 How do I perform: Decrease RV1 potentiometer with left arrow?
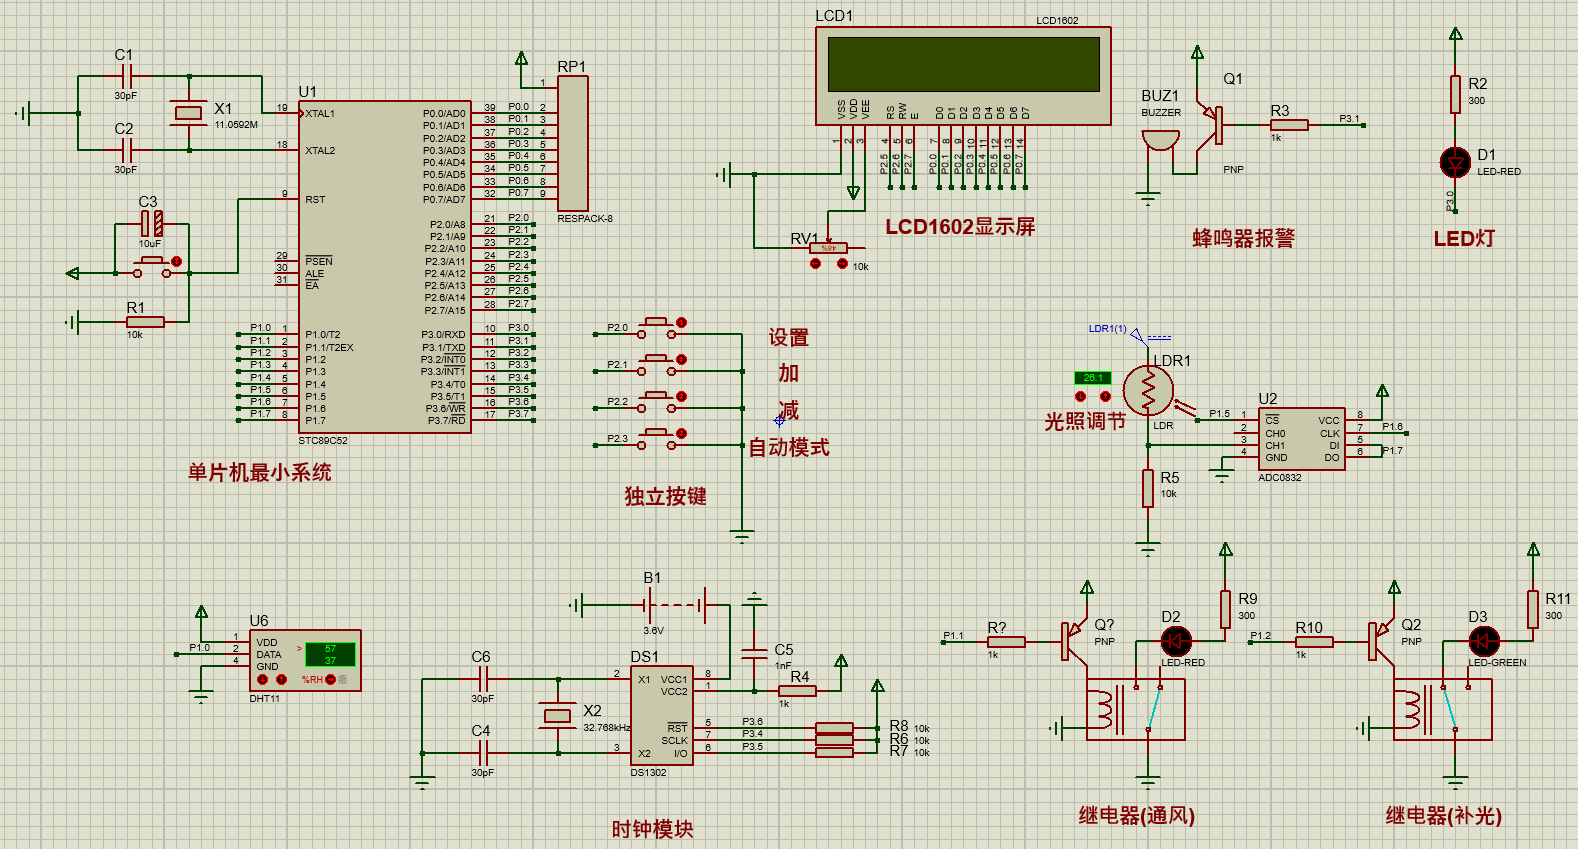pyautogui.click(x=815, y=264)
